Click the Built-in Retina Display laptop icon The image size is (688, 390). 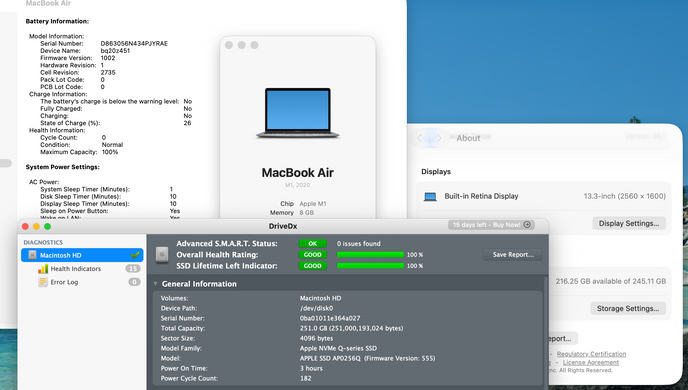(430, 197)
